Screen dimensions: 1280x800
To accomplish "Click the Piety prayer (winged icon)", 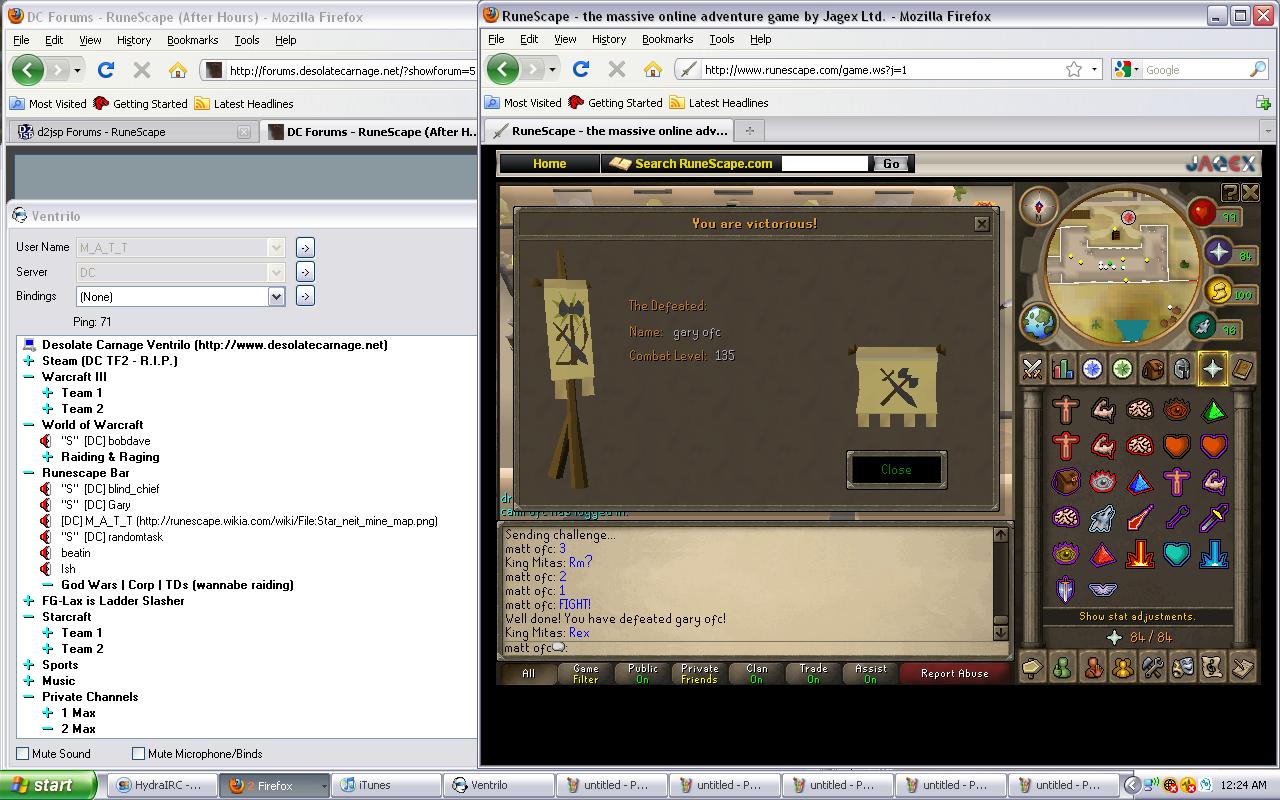I will click(1102, 589).
